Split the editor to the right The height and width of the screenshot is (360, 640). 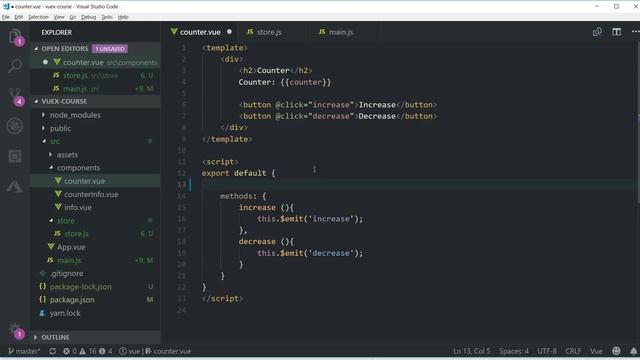click(x=616, y=32)
